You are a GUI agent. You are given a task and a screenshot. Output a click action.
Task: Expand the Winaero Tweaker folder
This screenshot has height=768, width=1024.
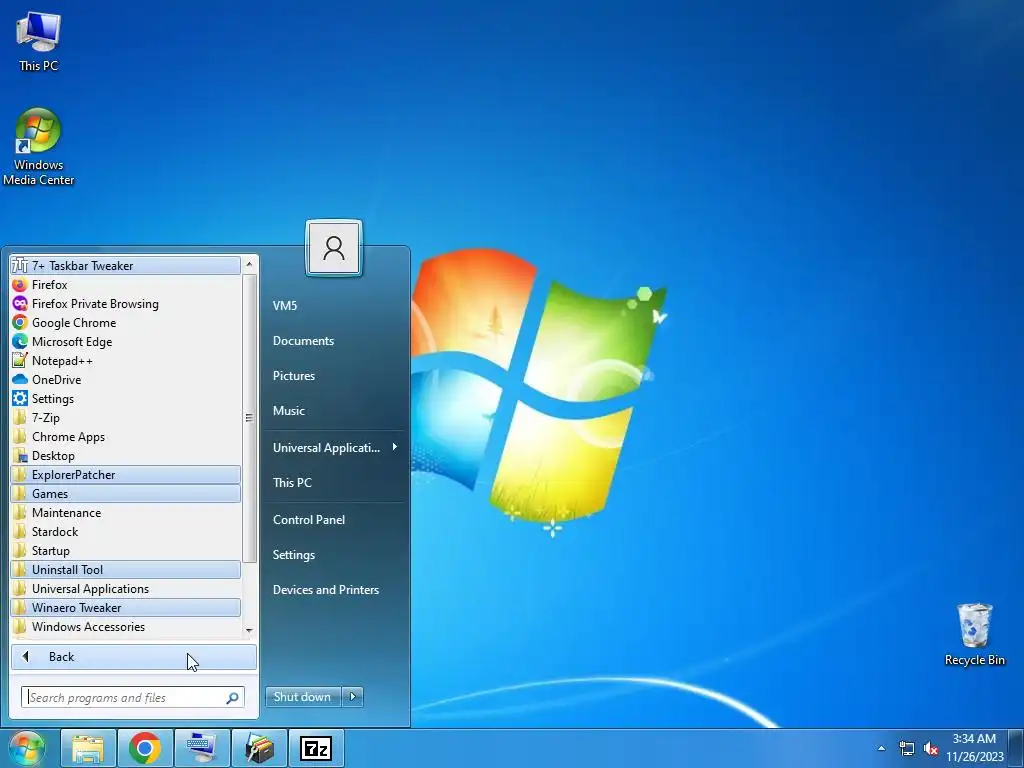click(125, 607)
